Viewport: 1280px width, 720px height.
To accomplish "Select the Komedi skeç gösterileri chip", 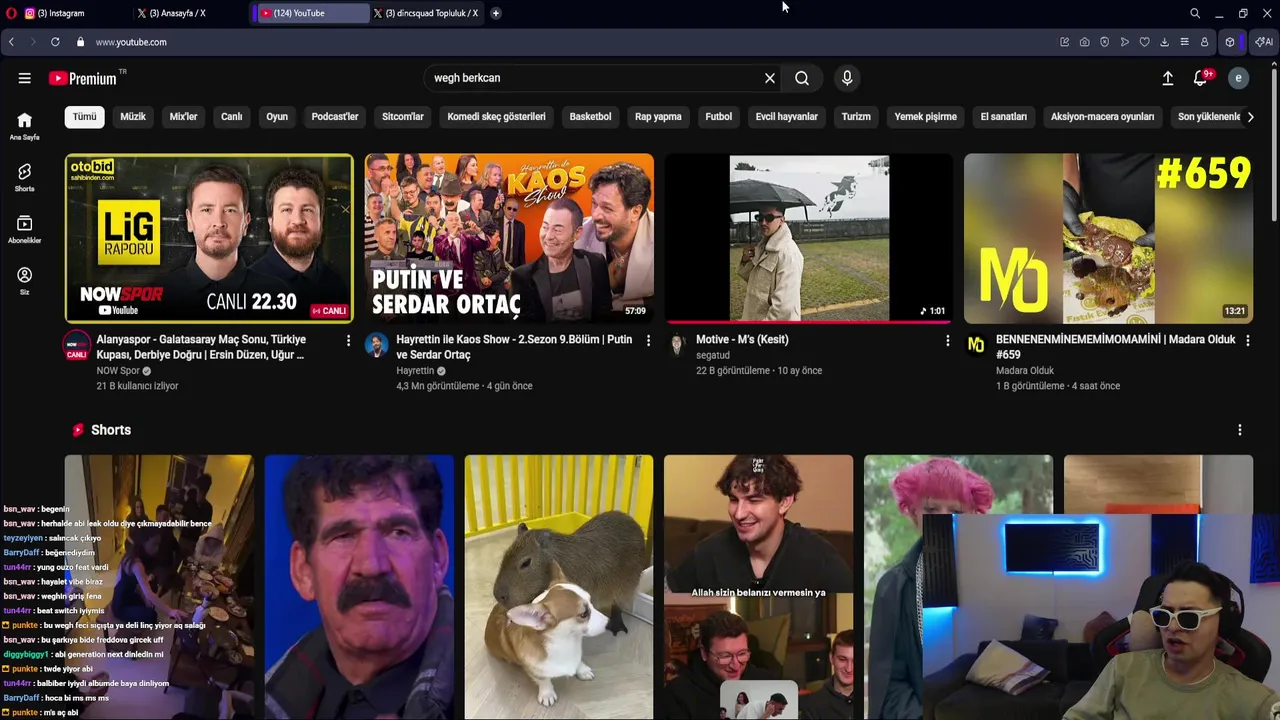I will (x=497, y=117).
